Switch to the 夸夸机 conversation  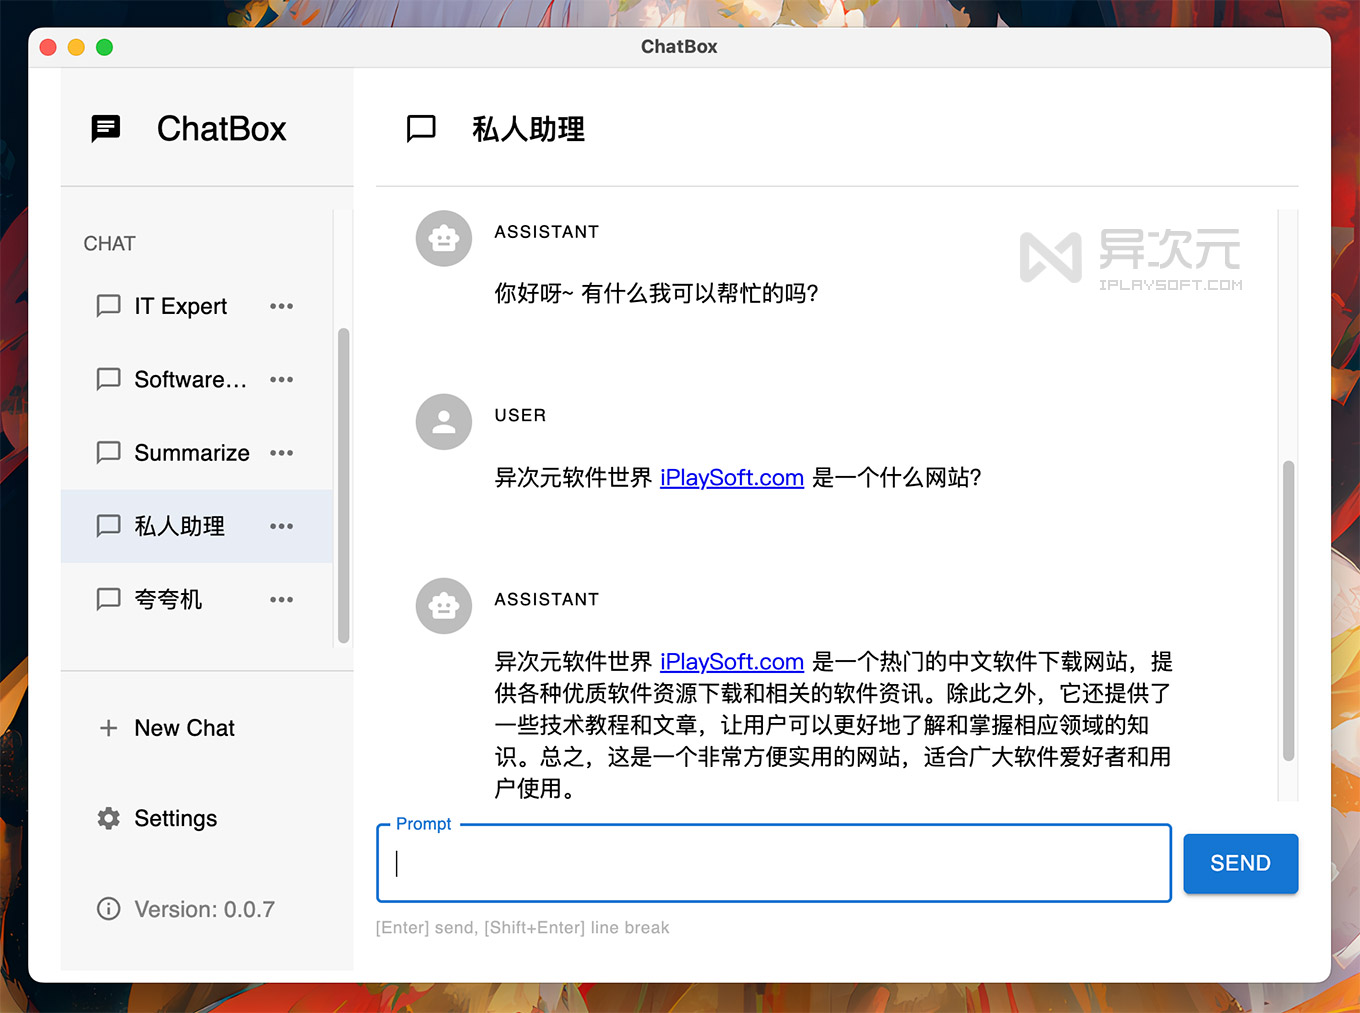point(167,599)
